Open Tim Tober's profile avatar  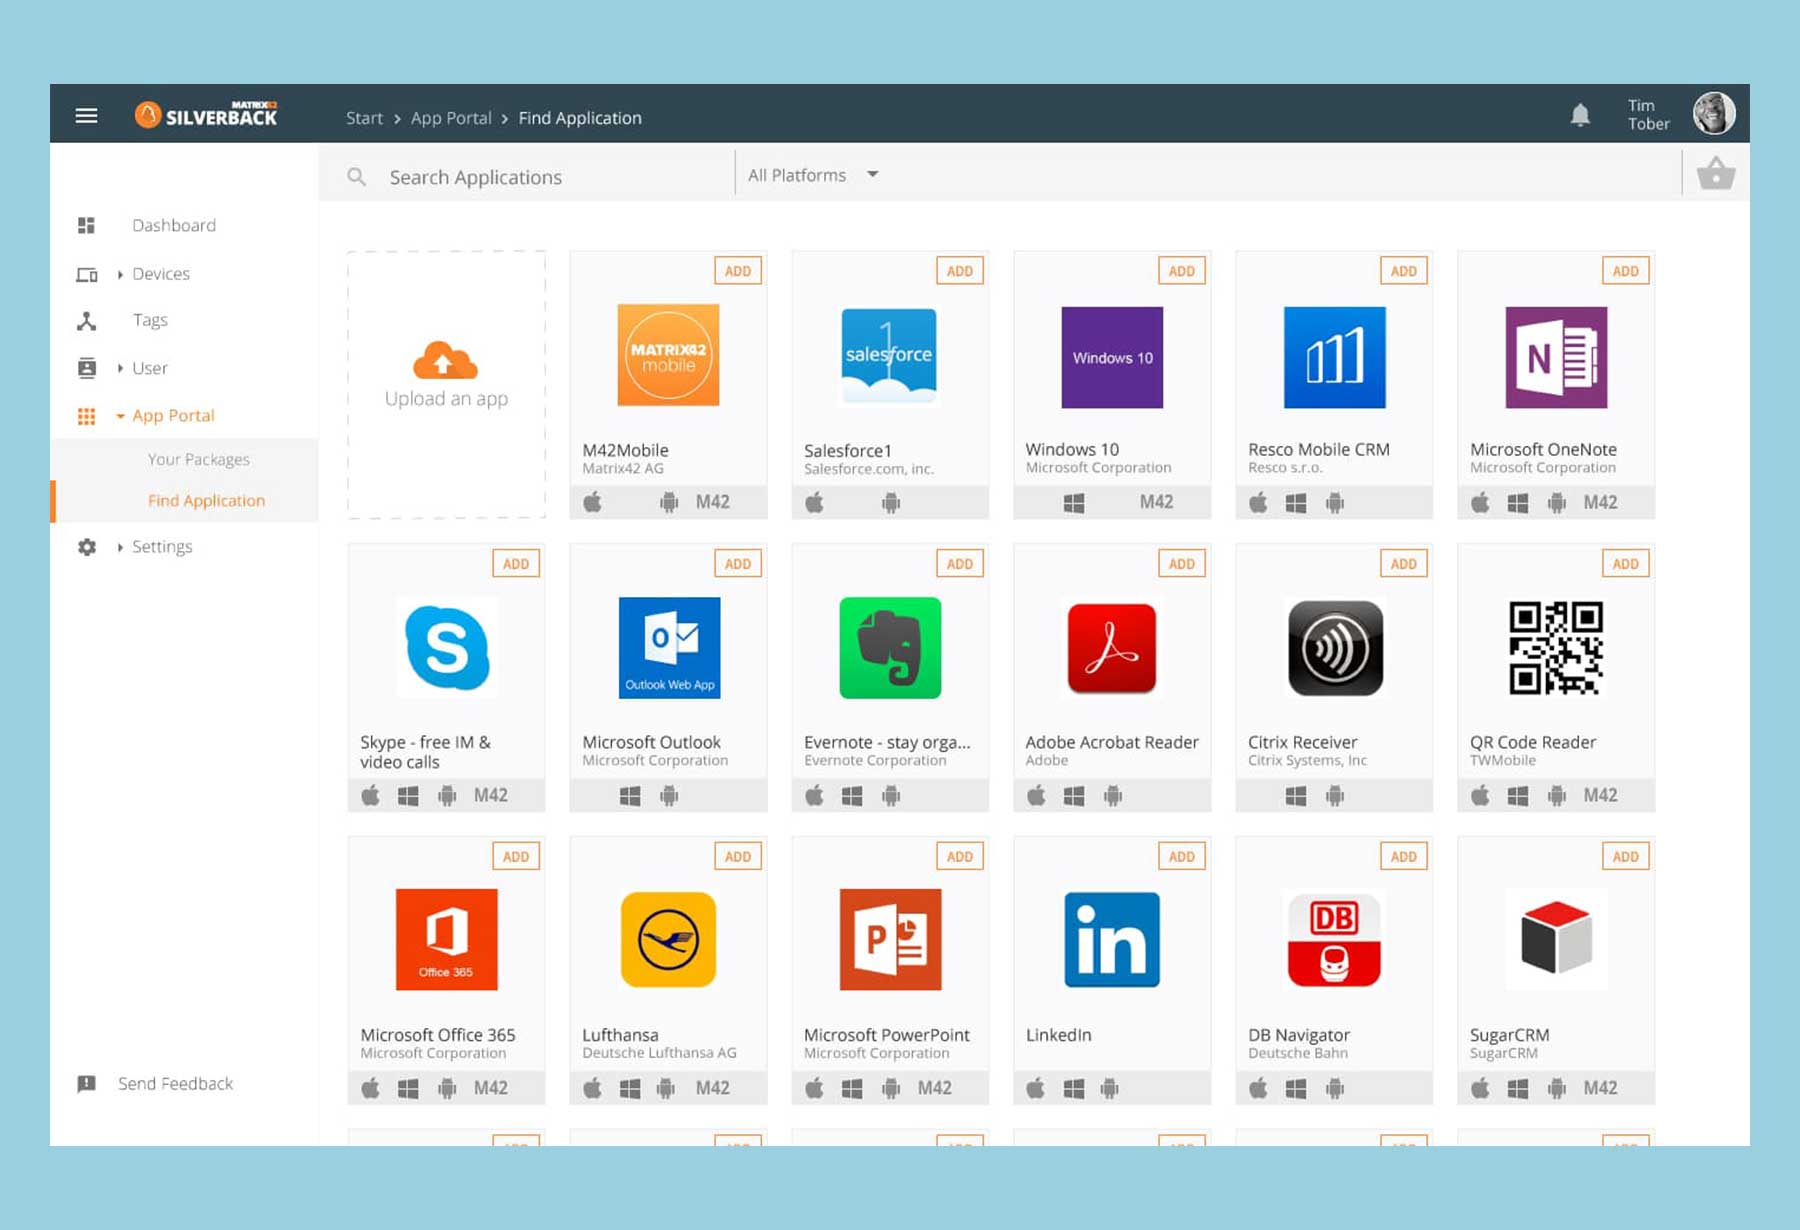click(1714, 114)
